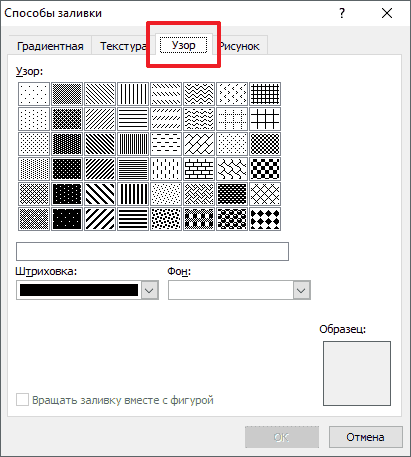The width and height of the screenshot is (411, 457).
Task: Pick the thickest upward diagonal stripes pattern
Action: point(100,219)
